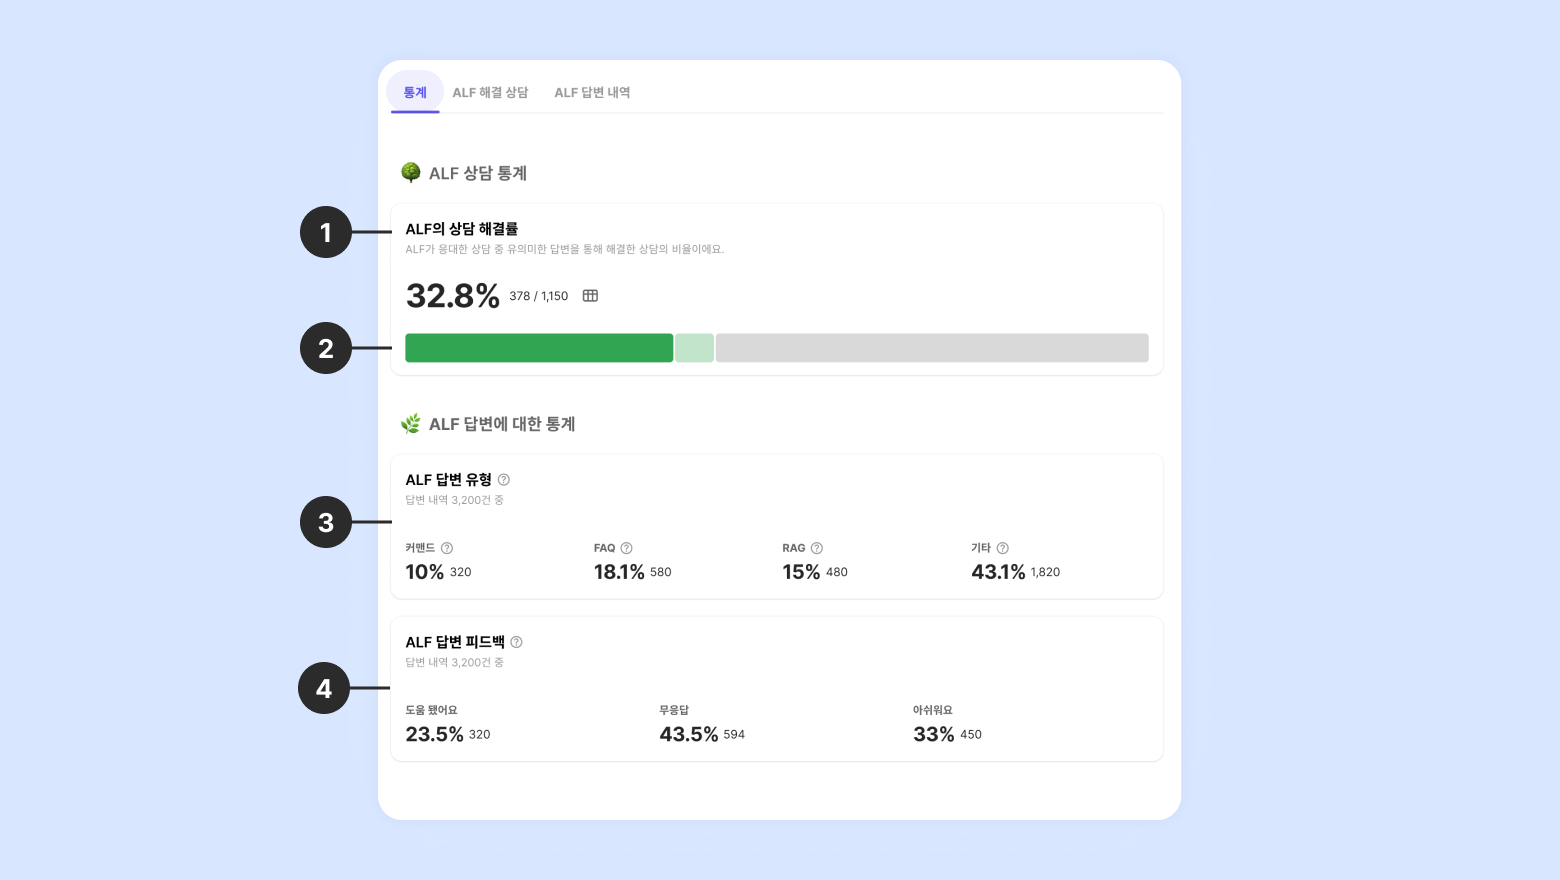Click the question mark icon next to RAG
Viewport: 1560px width, 880px height.
point(817,548)
